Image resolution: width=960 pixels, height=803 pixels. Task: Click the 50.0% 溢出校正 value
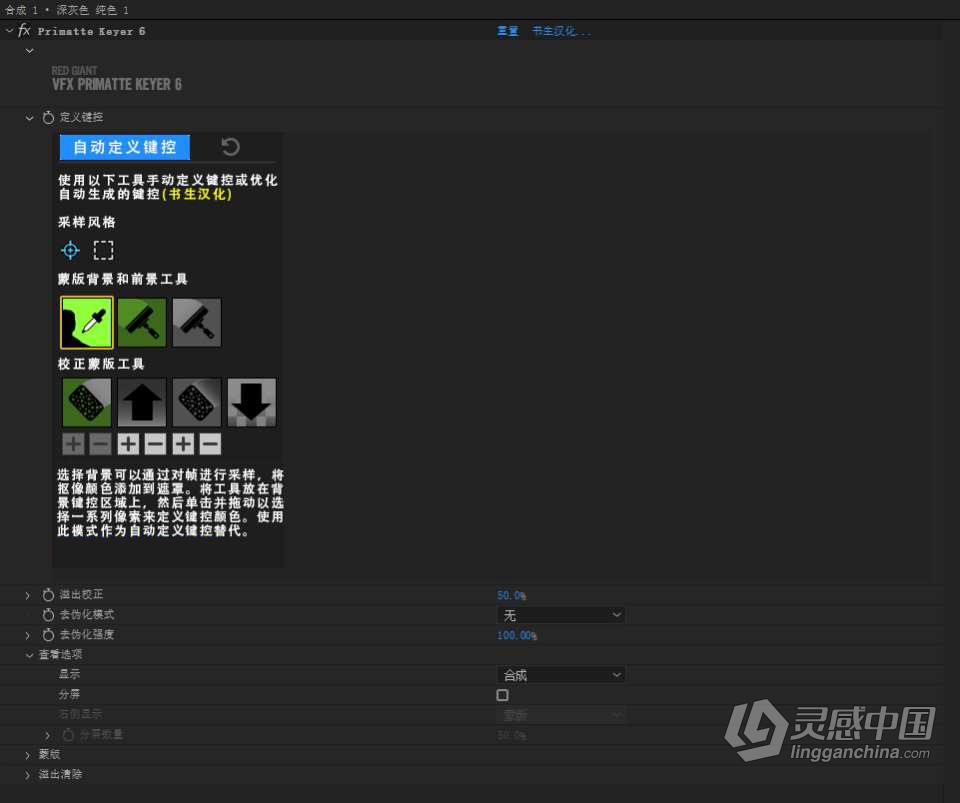click(x=511, y=596)
